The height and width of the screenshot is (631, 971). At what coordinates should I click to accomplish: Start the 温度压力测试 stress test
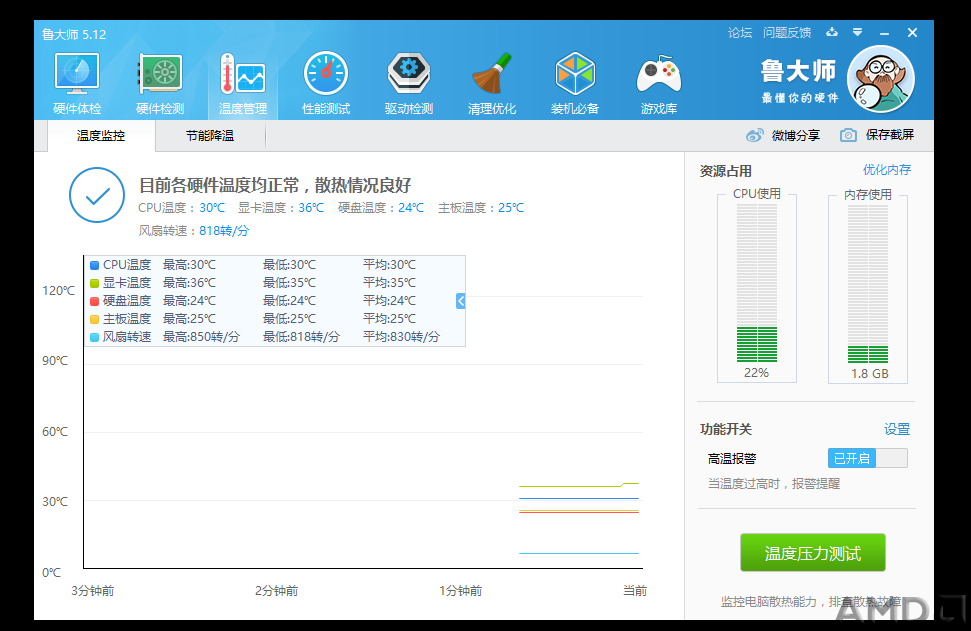pos(812,552)
